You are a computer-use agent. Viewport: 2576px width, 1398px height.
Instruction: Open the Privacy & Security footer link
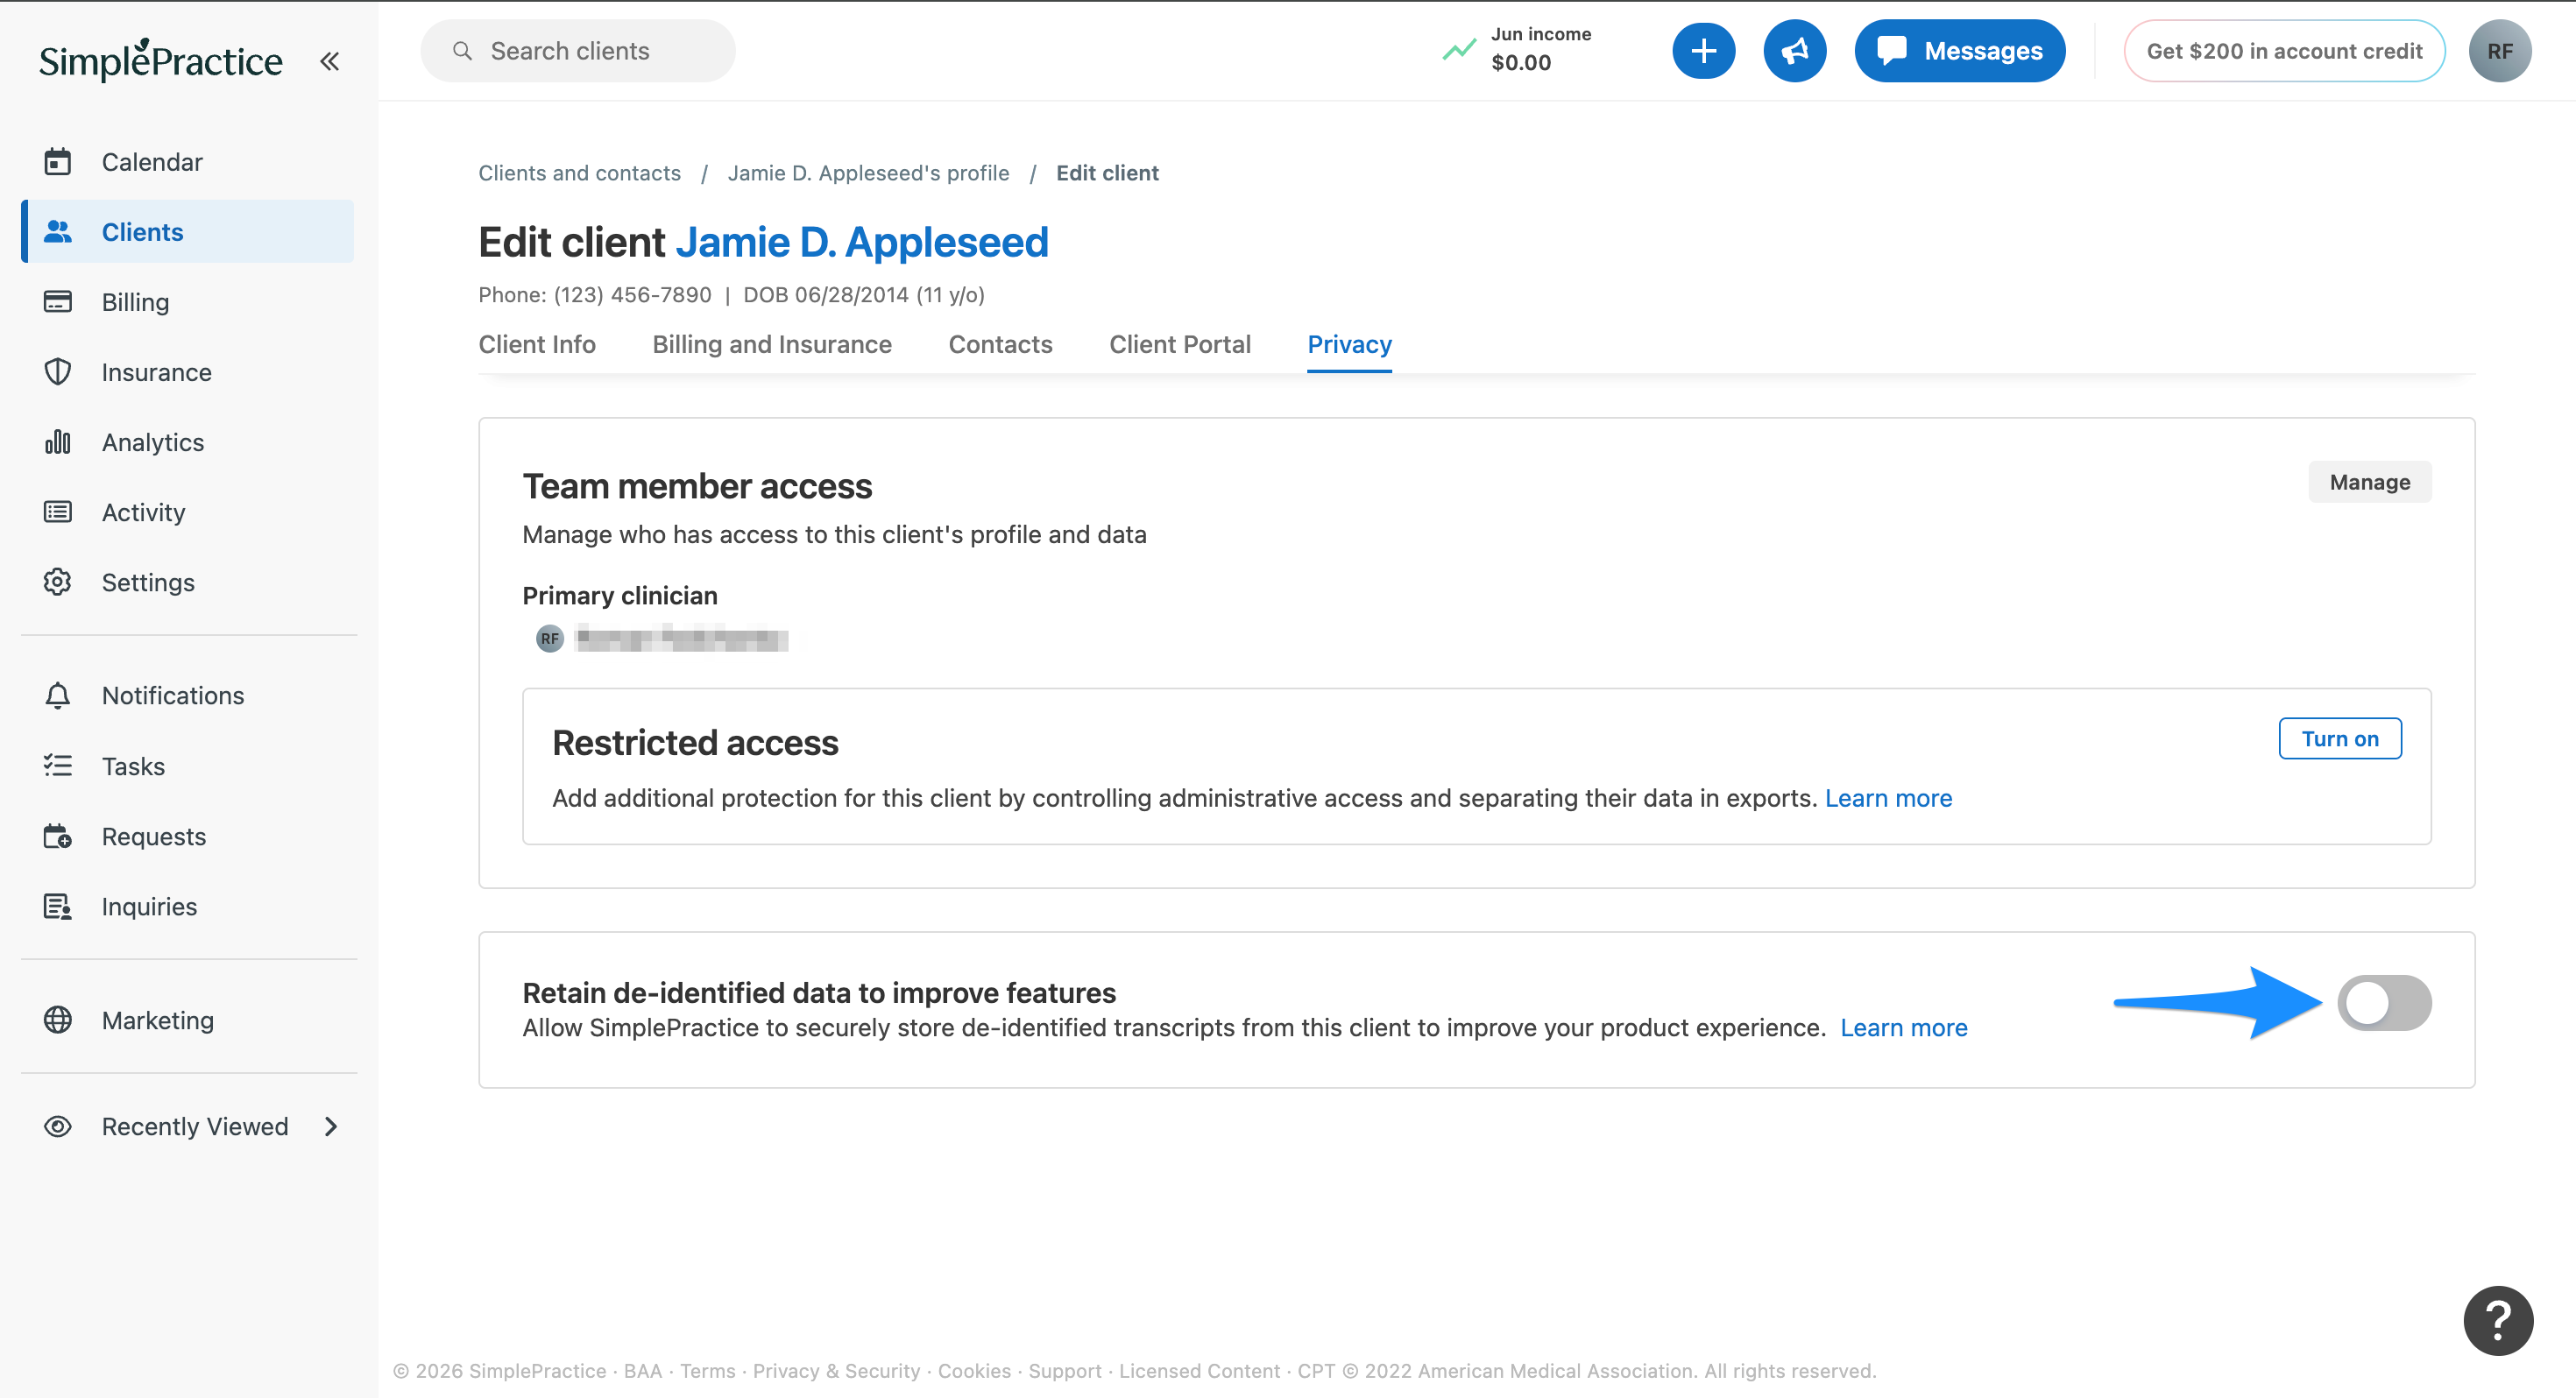[835, 1370]
